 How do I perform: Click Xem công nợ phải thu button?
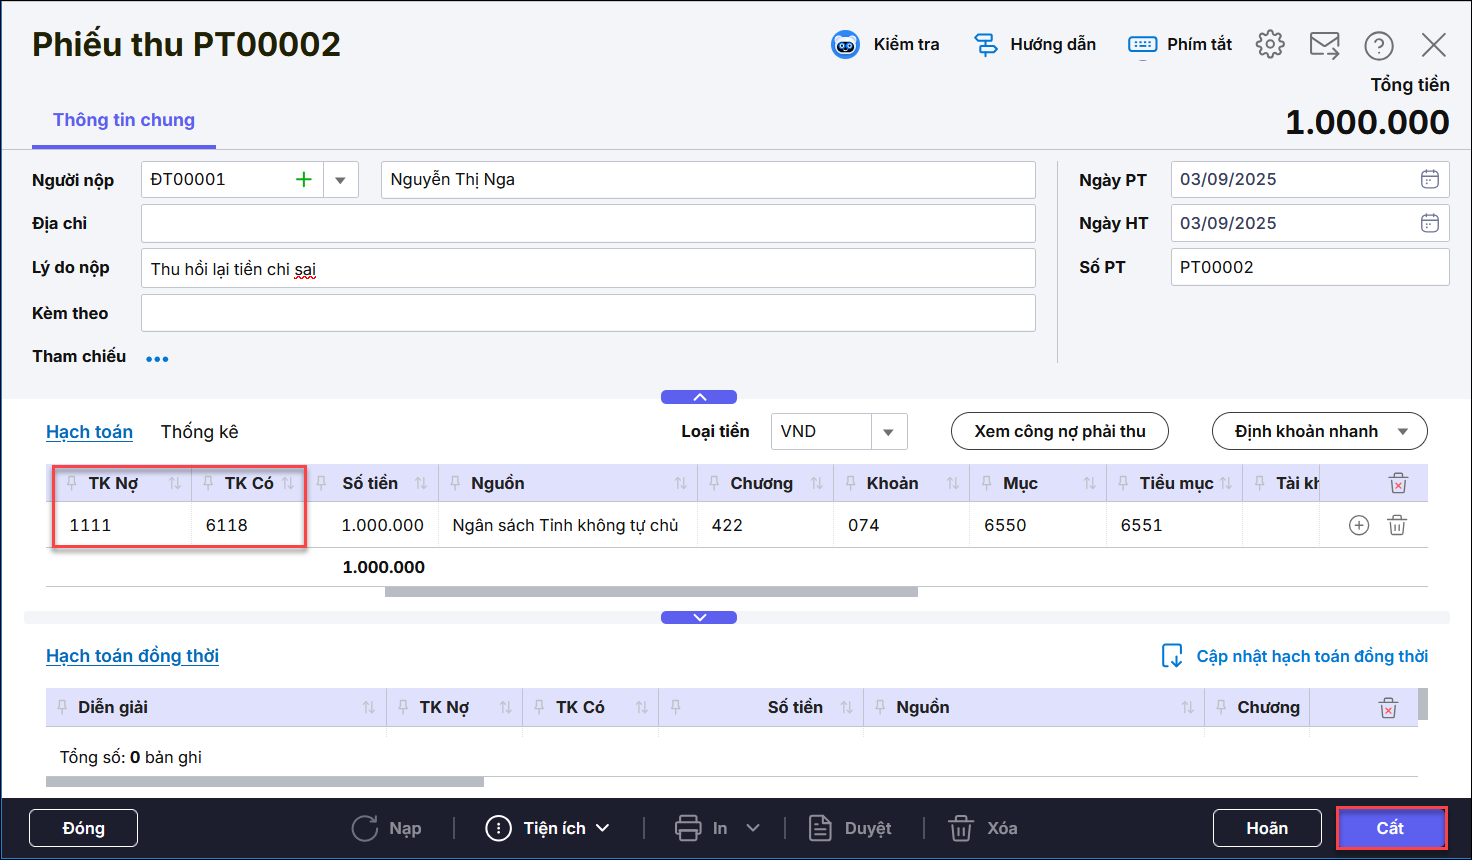coord(1059,432)
